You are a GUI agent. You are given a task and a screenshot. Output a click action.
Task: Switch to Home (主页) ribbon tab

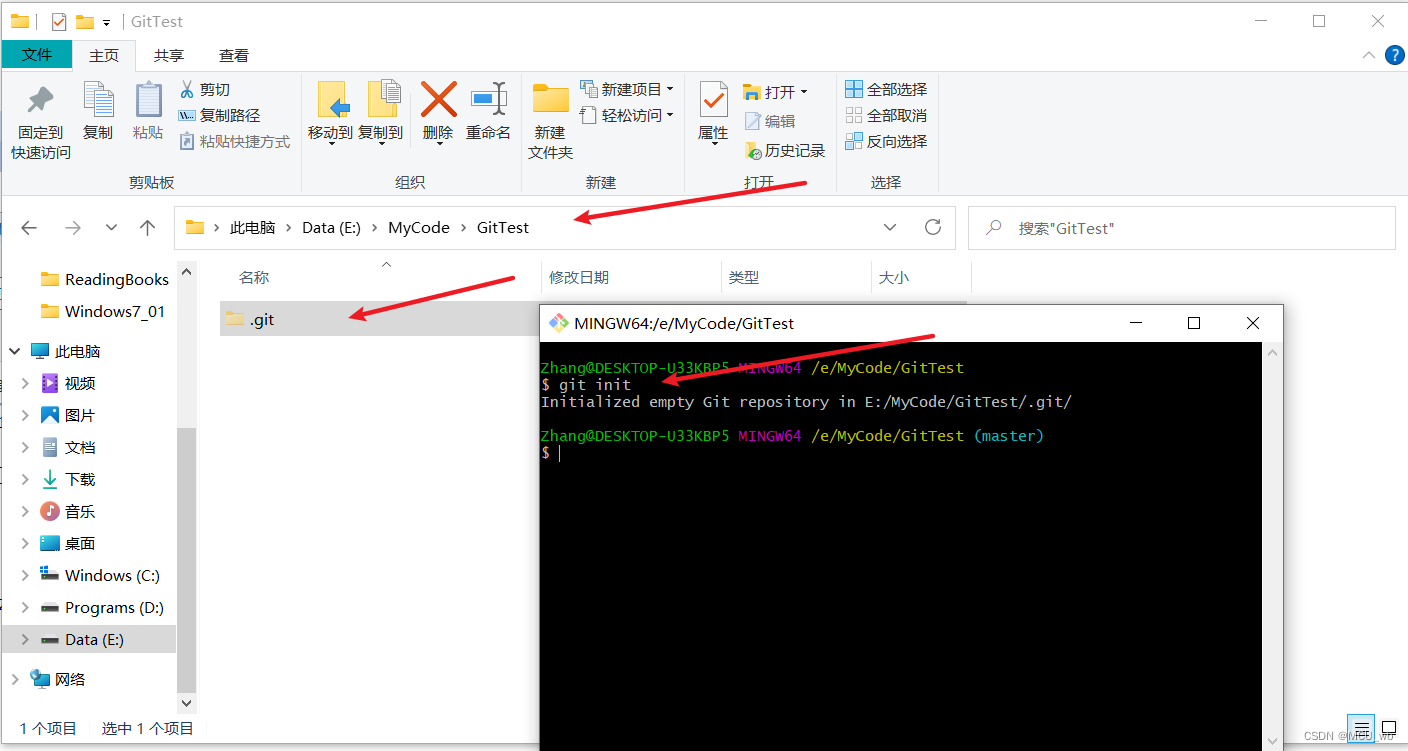click(x=104, y=56)
